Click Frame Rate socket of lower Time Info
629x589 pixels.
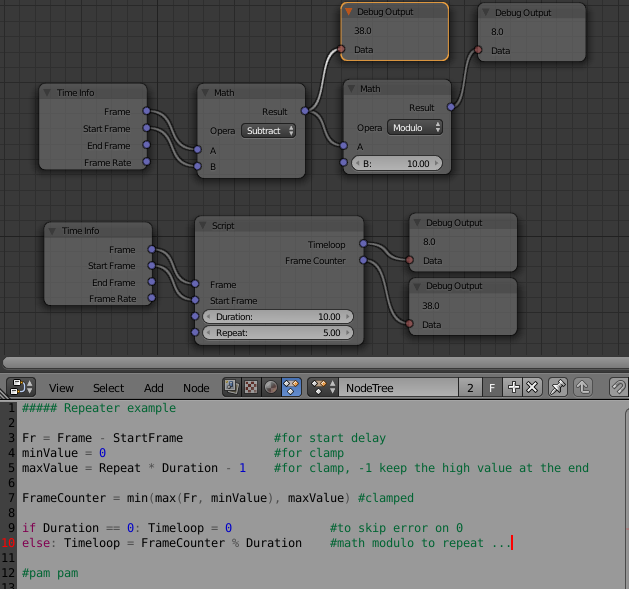[x=151, y=298]
